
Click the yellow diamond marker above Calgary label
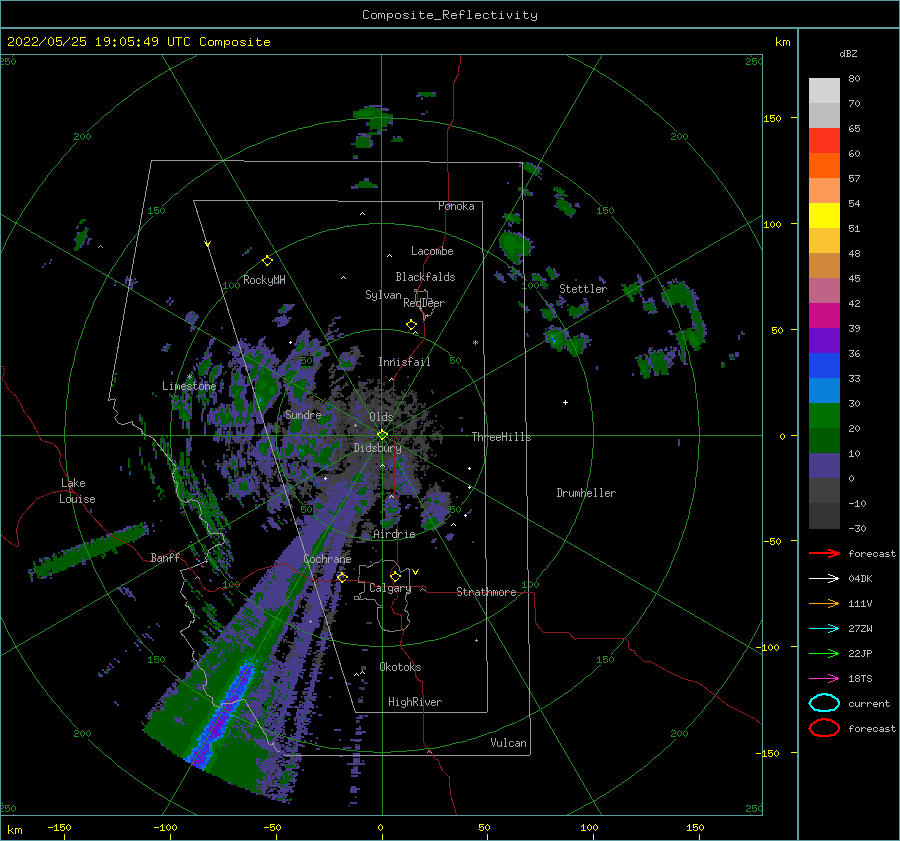point(395,576)
